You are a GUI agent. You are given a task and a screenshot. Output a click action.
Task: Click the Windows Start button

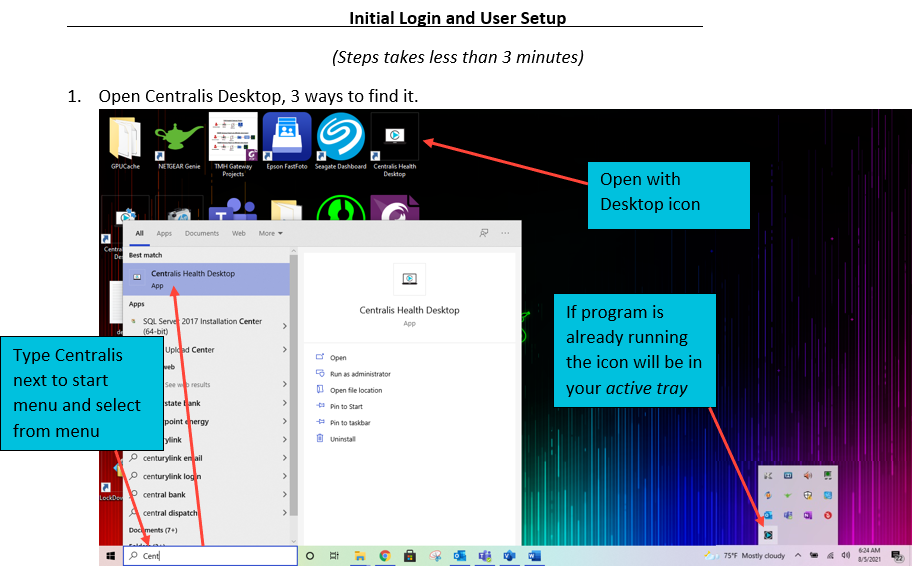[x=110, y=556]
